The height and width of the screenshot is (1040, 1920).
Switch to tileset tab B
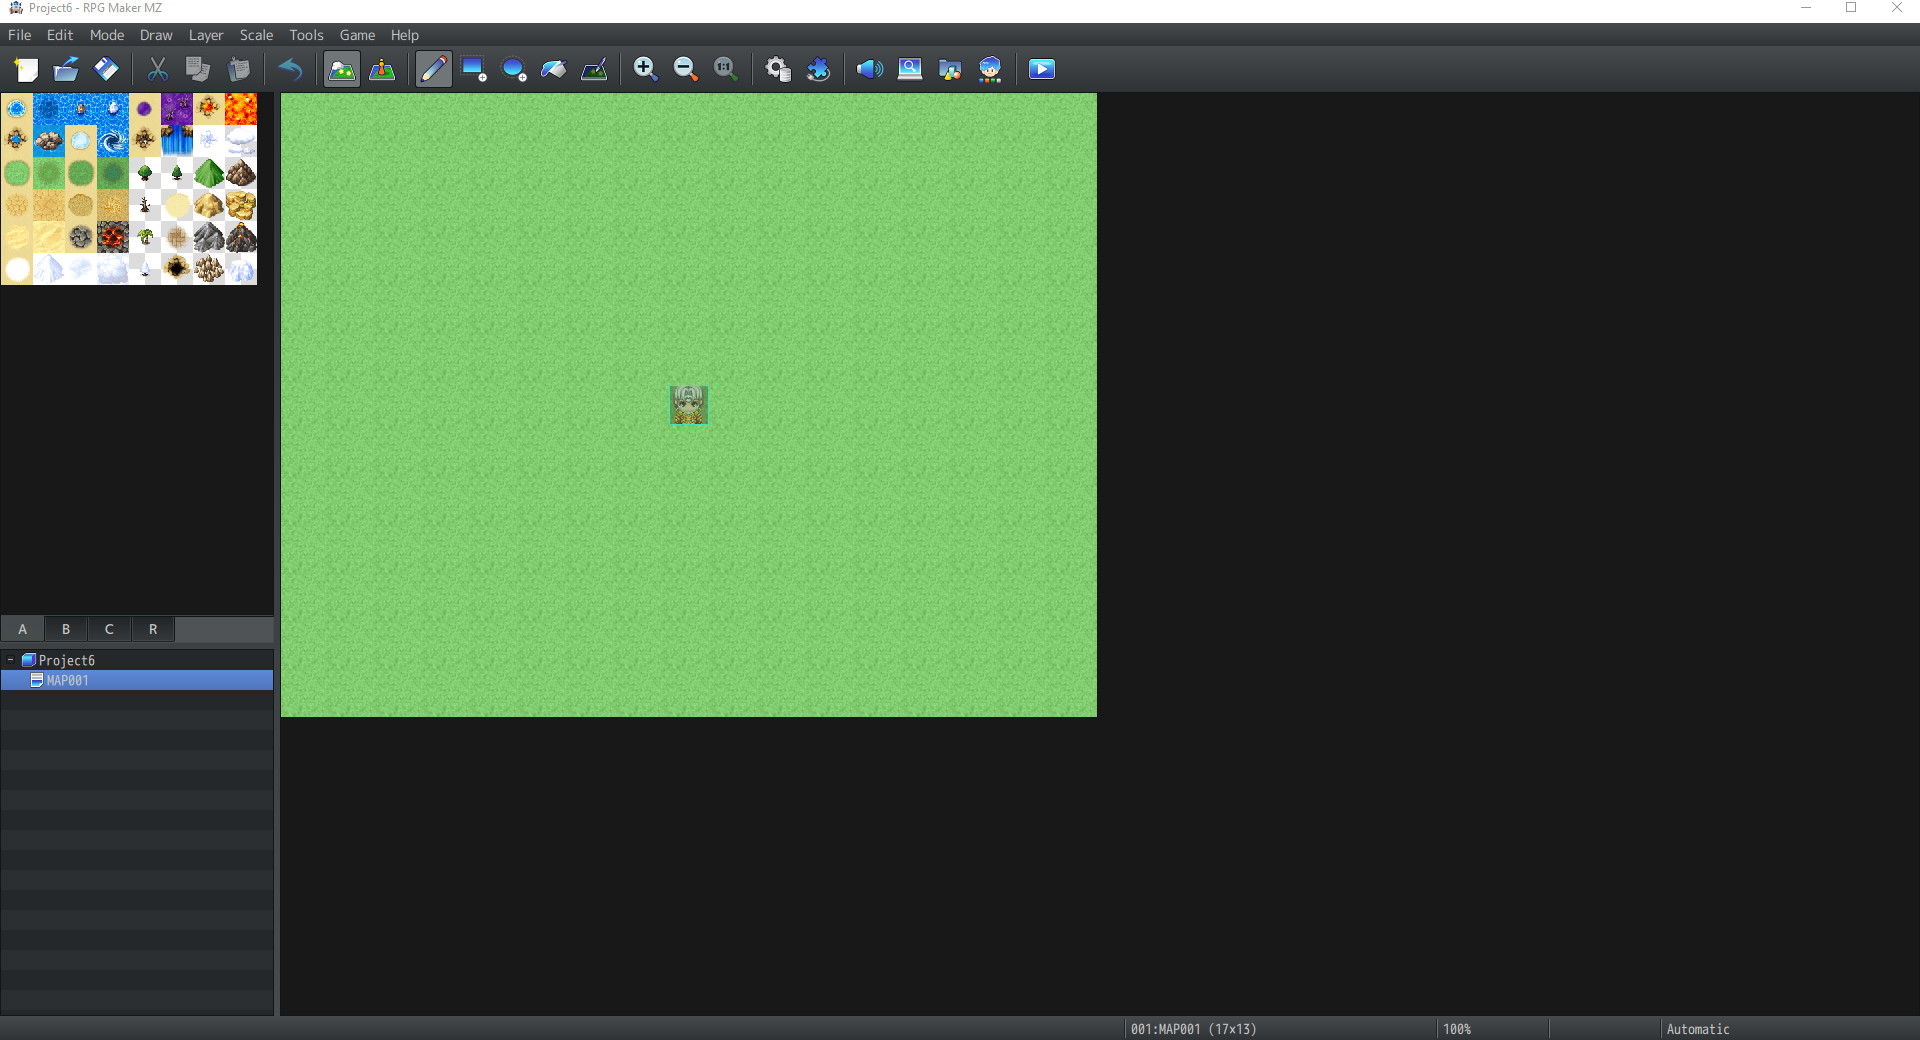(65, 629)
